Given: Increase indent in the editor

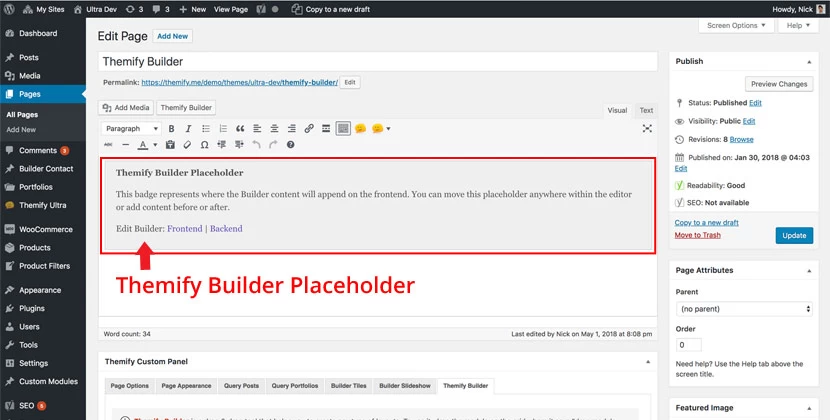Looking at the screenshot, I should click(x=239, y=145).
